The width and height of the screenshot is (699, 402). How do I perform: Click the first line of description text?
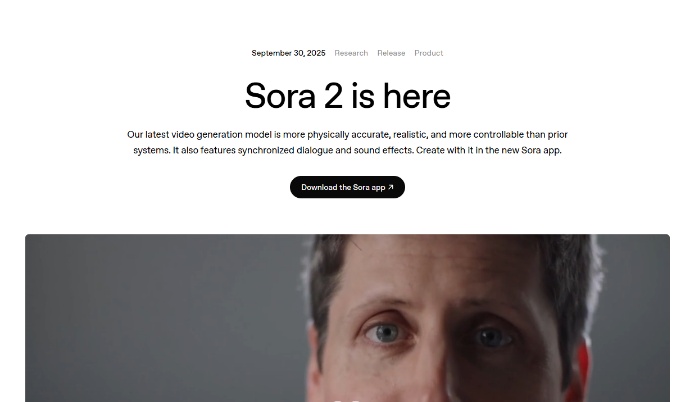[347, 135]
